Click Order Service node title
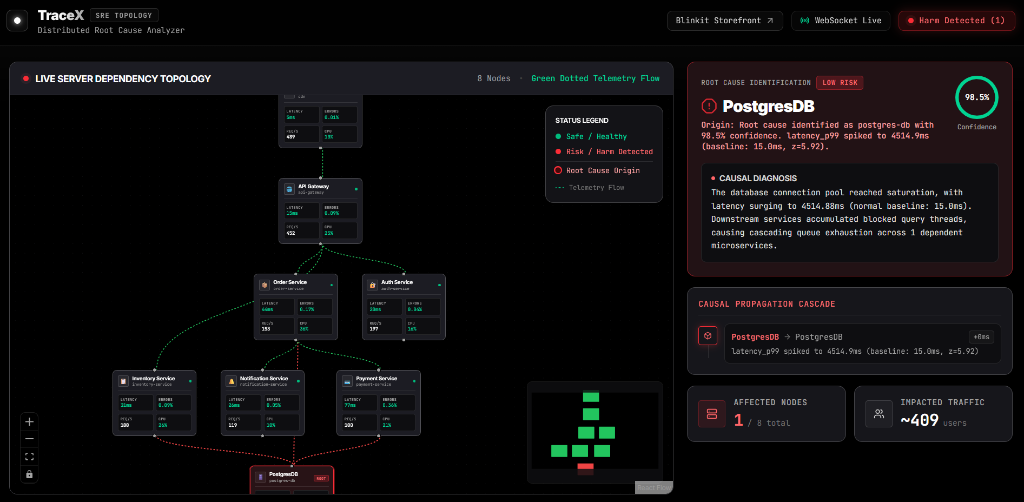1024x502 pixels. (x=290, y=282)
